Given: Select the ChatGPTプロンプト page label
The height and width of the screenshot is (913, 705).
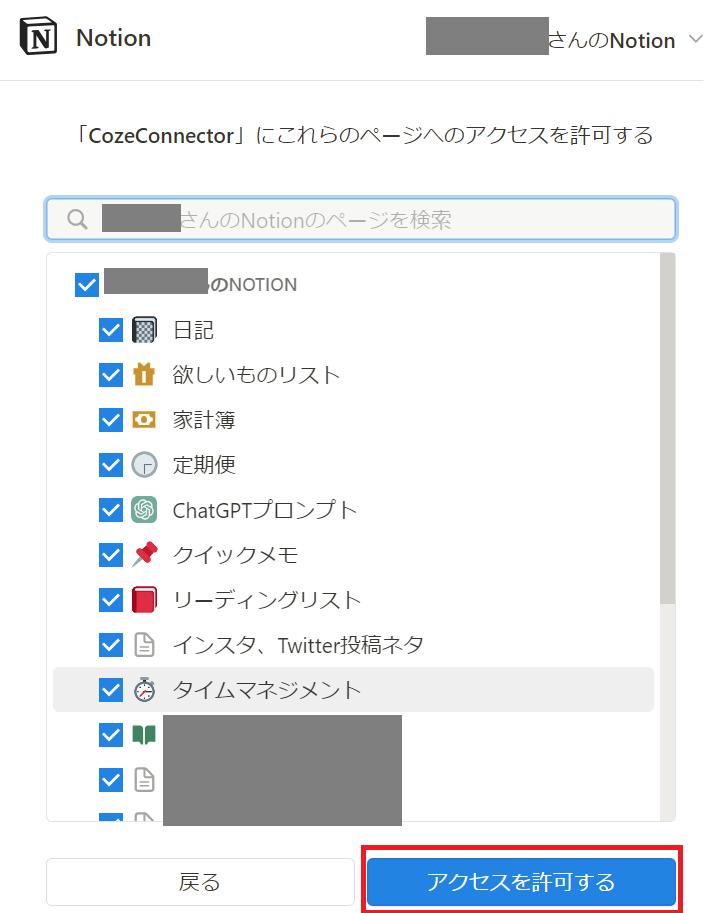Looking at the screenshot, I should pos(264,510).
